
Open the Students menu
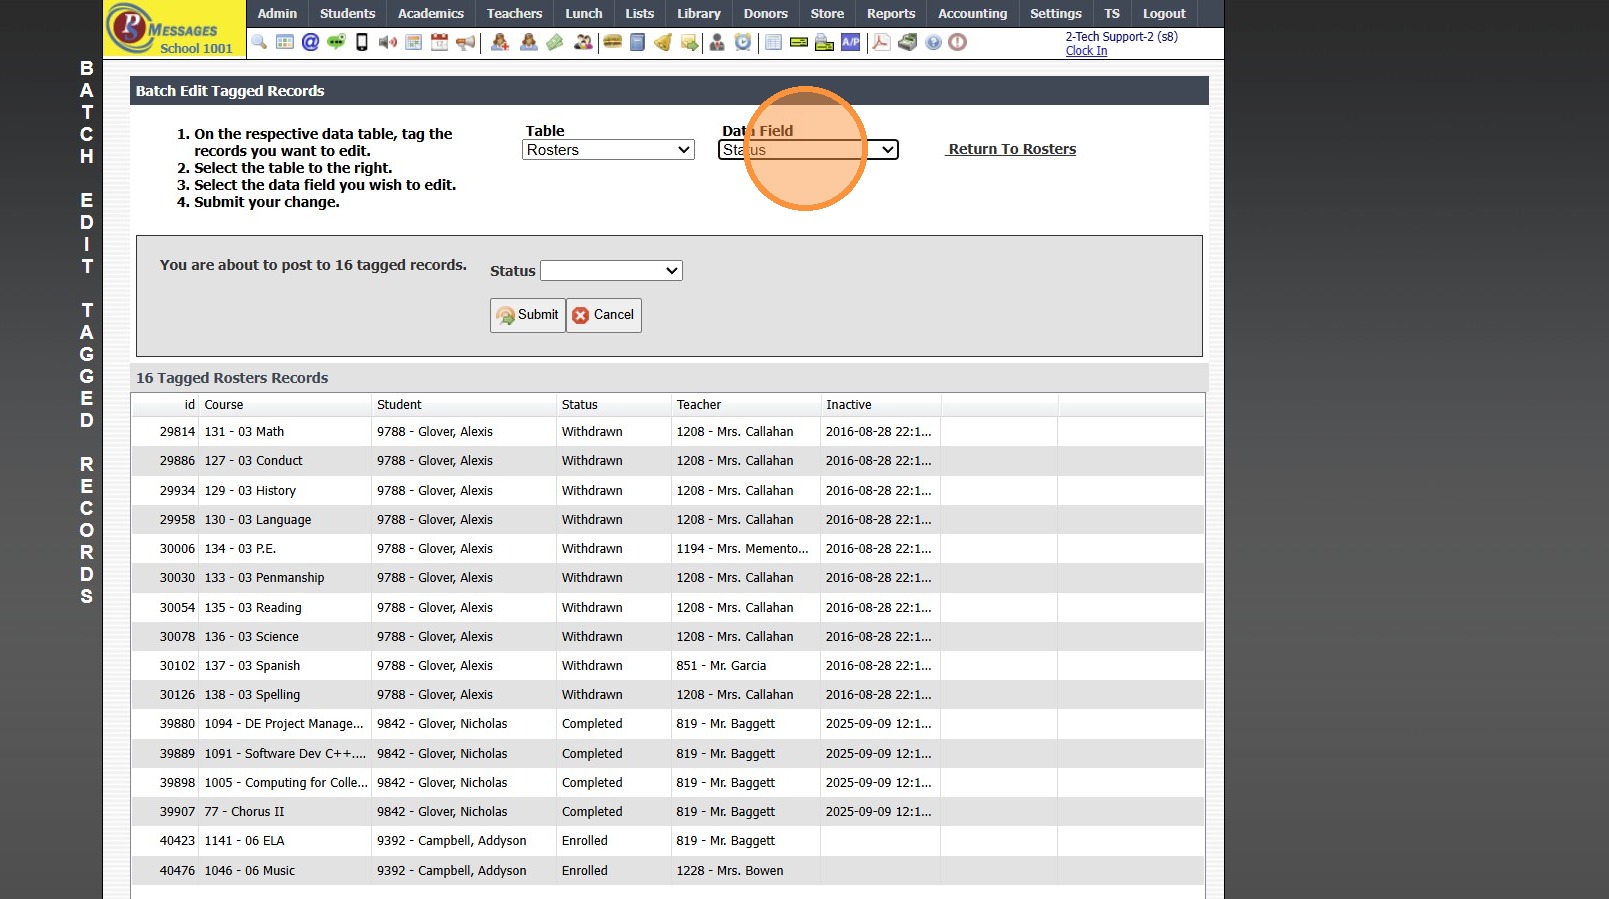(x=348, y=13)
